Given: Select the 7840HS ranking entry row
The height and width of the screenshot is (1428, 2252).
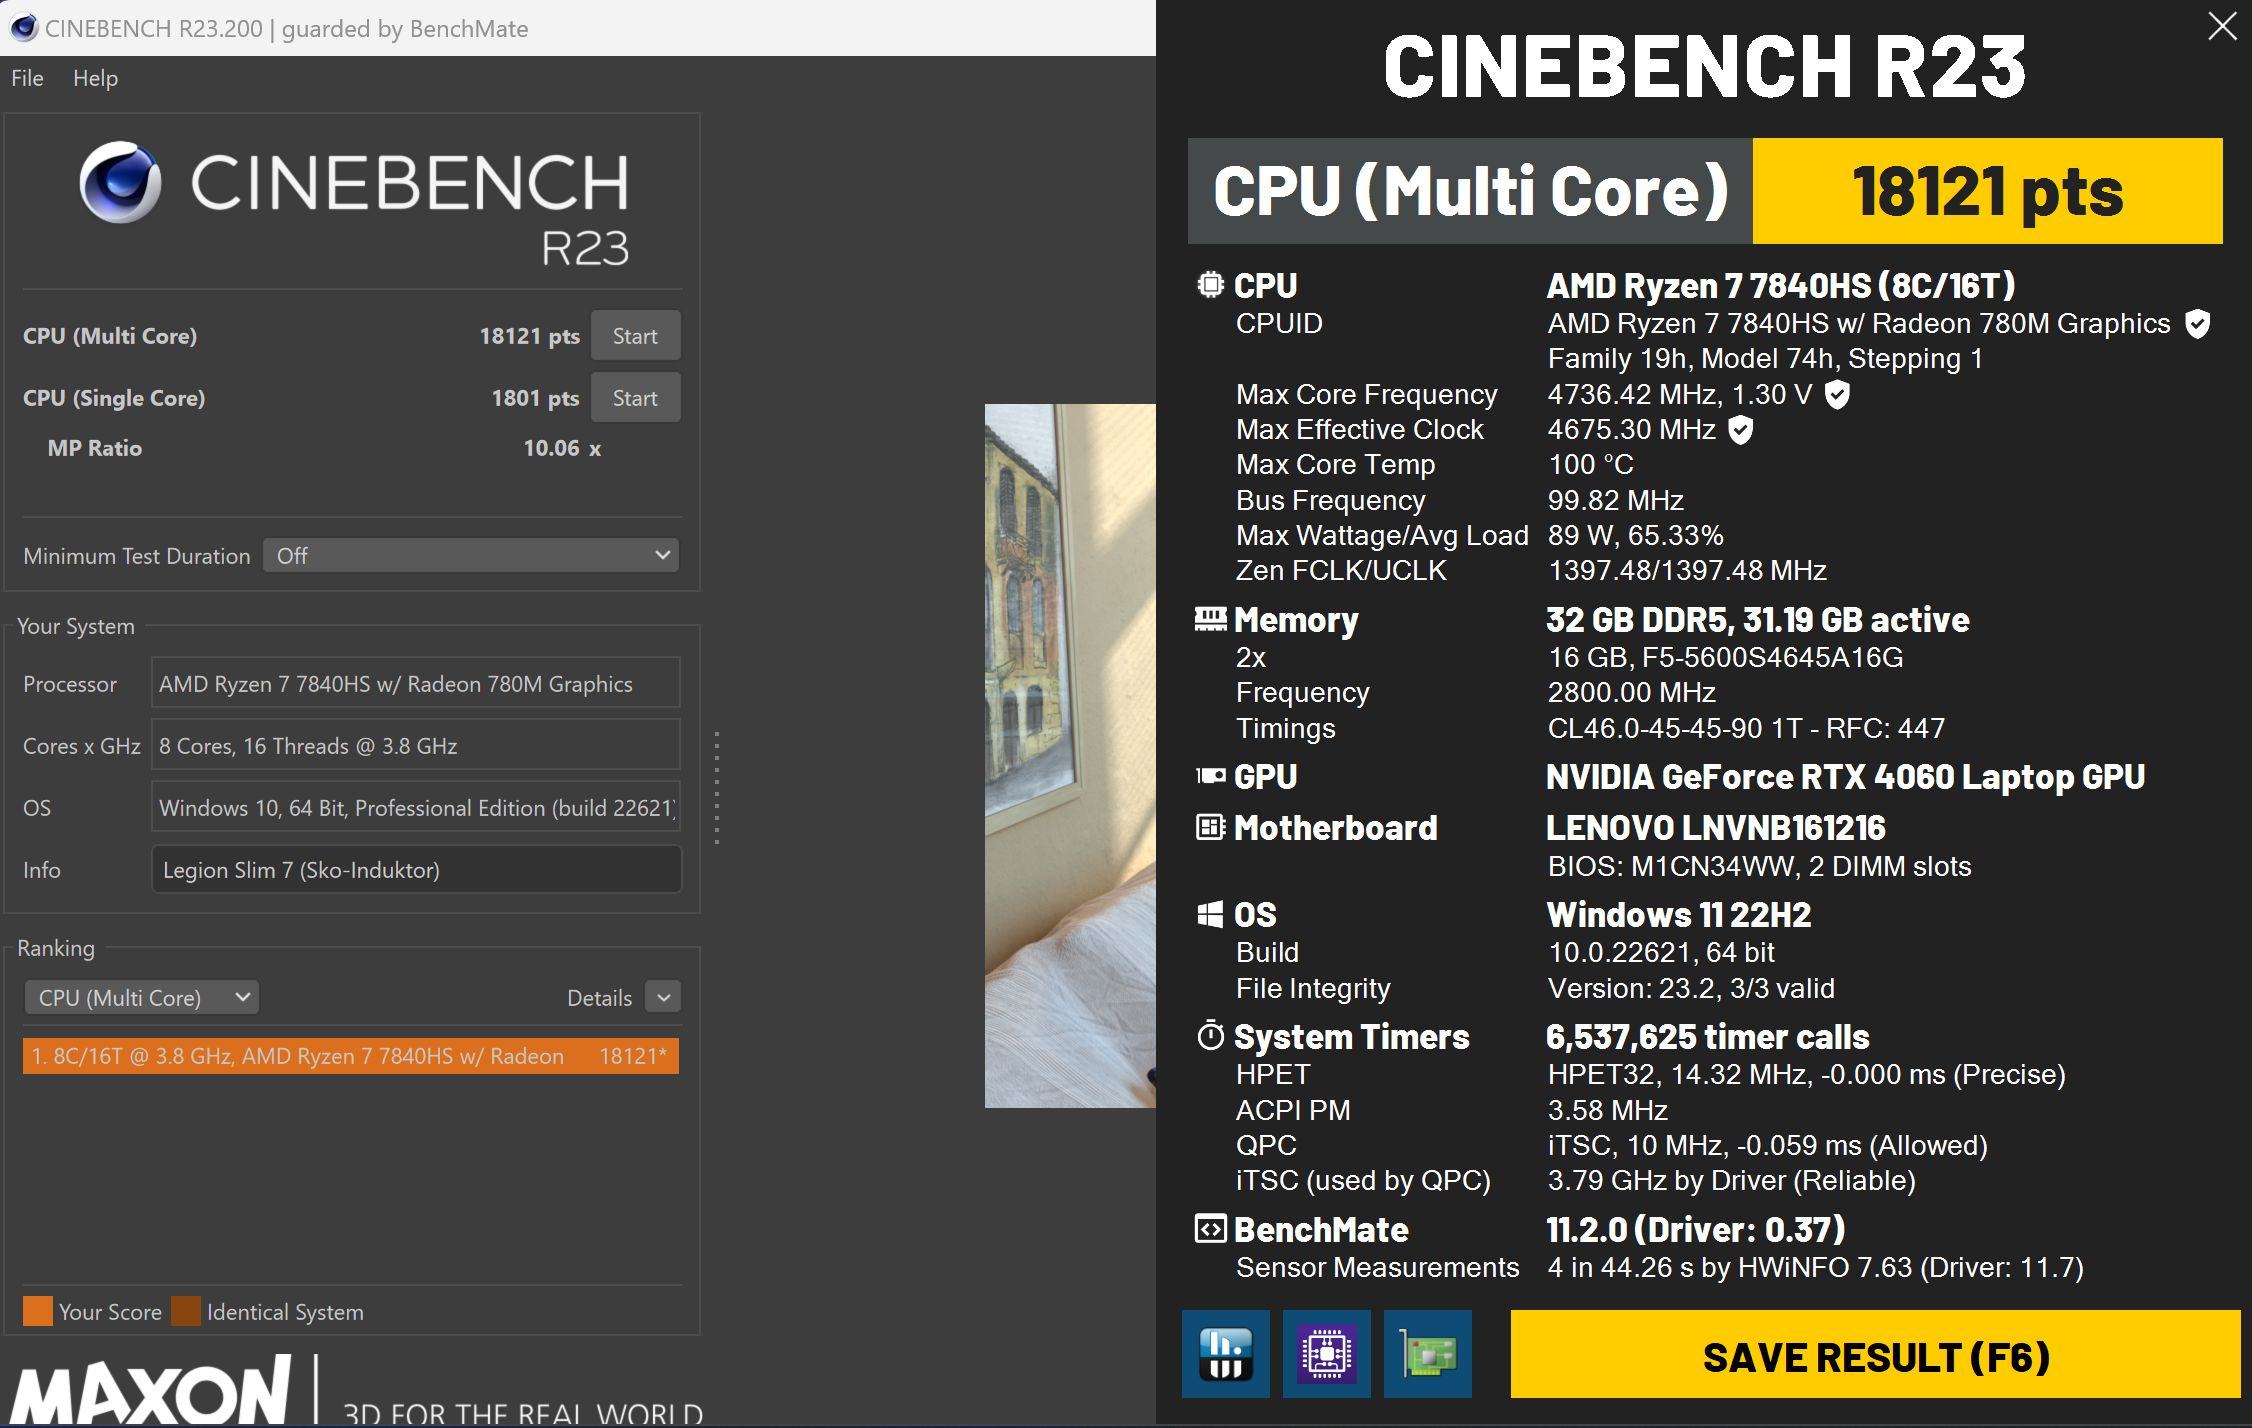Looking at the screenshot, I should [350, 1056].
